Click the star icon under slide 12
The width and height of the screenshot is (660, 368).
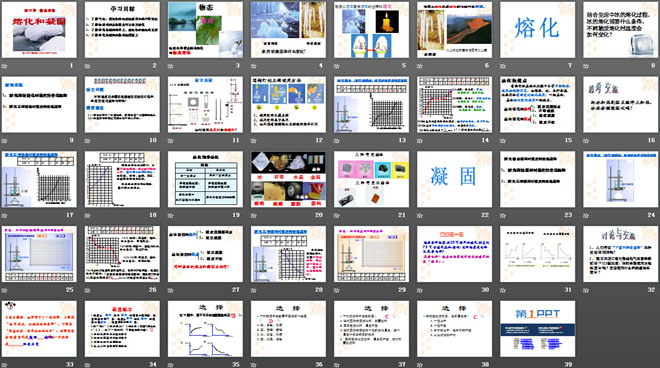tap(254, 141)
